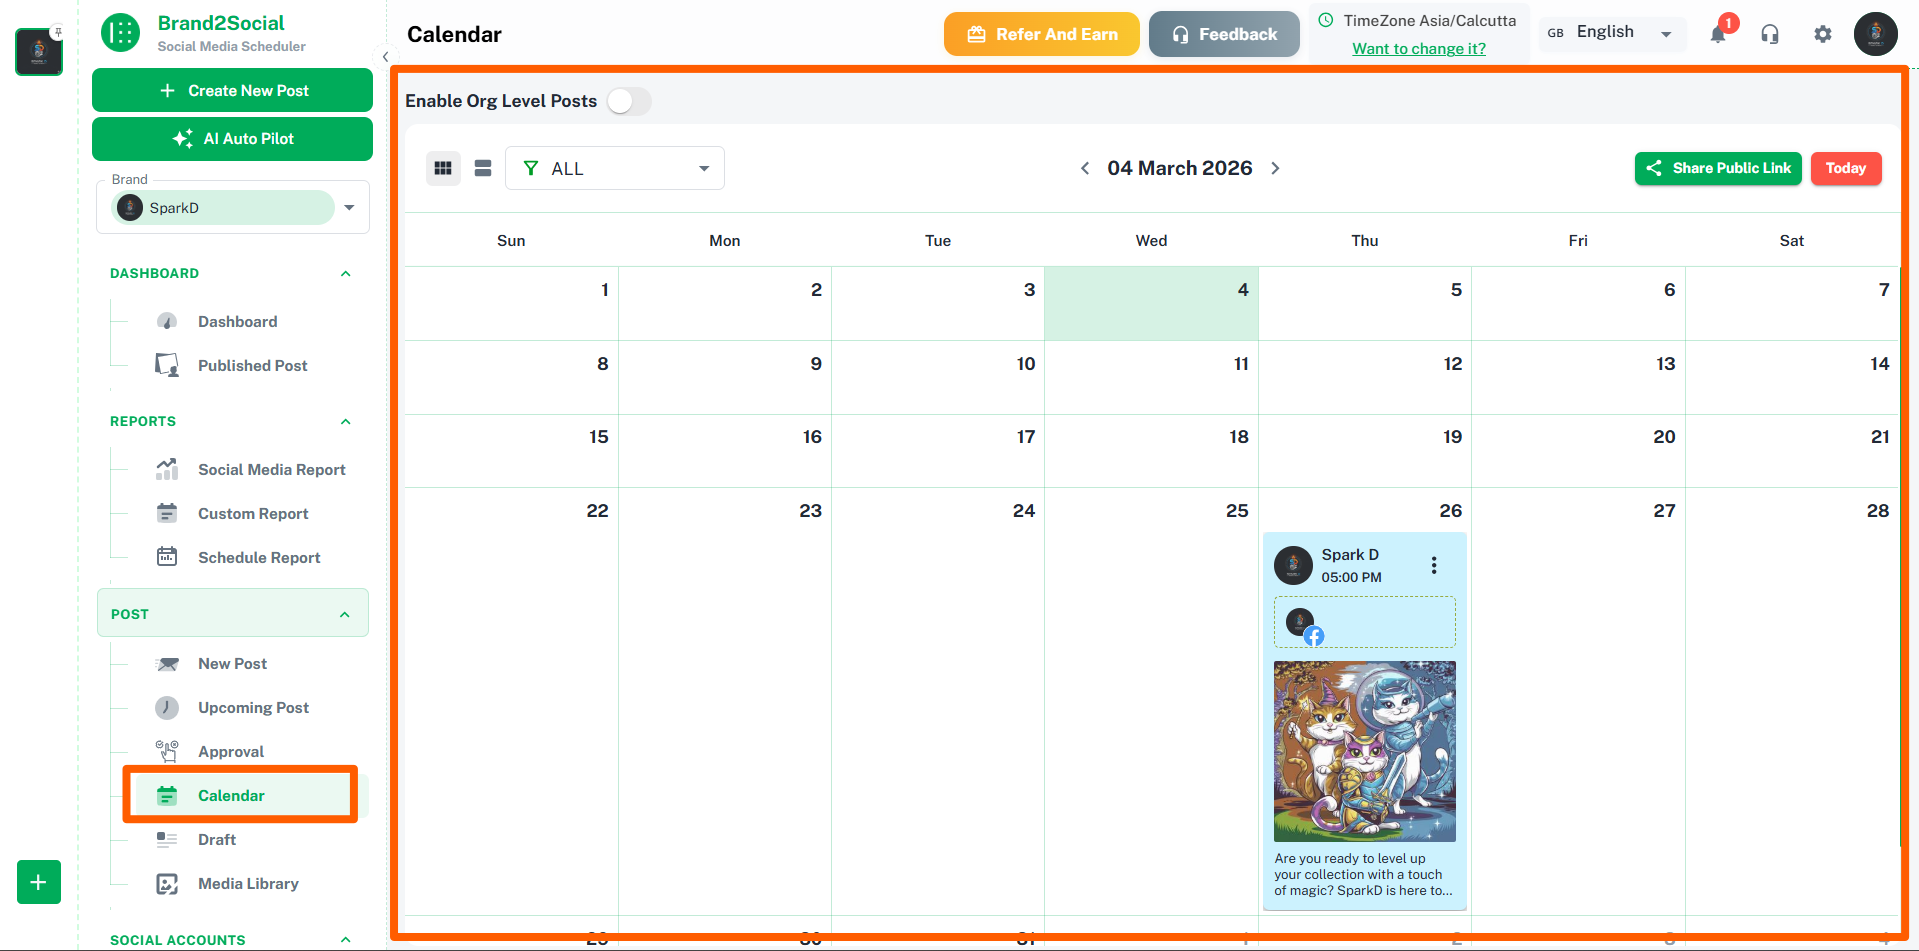
Task: Switch calendar to list view
Action: 483,168
